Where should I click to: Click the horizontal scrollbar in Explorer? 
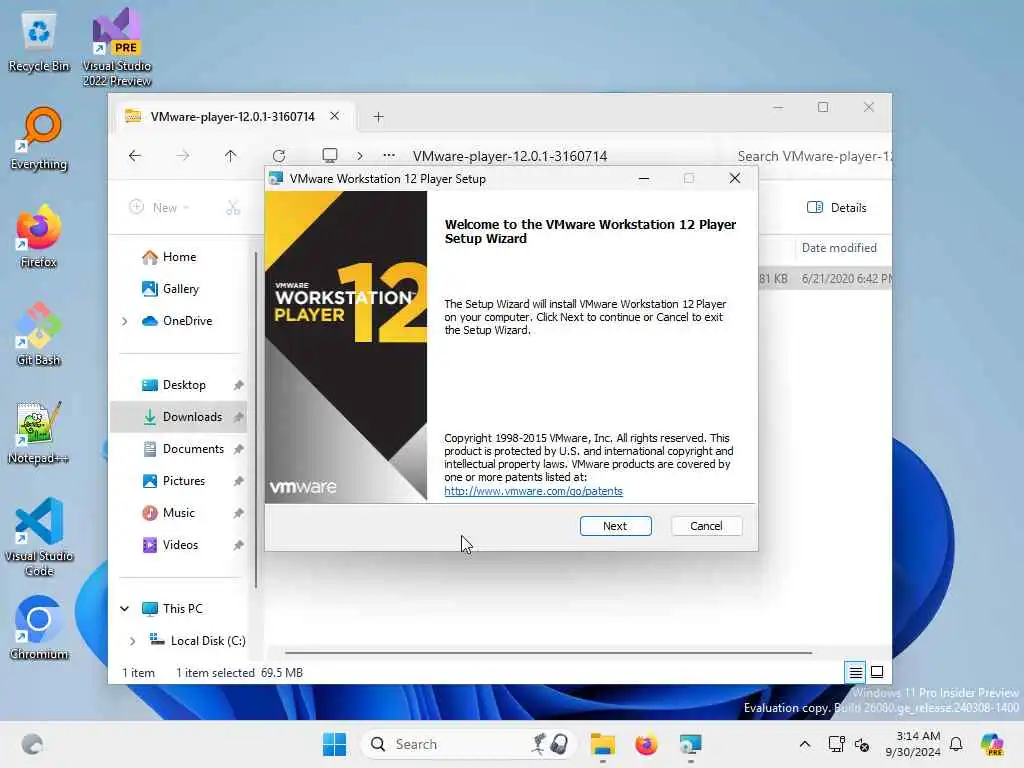pos(549,652)
